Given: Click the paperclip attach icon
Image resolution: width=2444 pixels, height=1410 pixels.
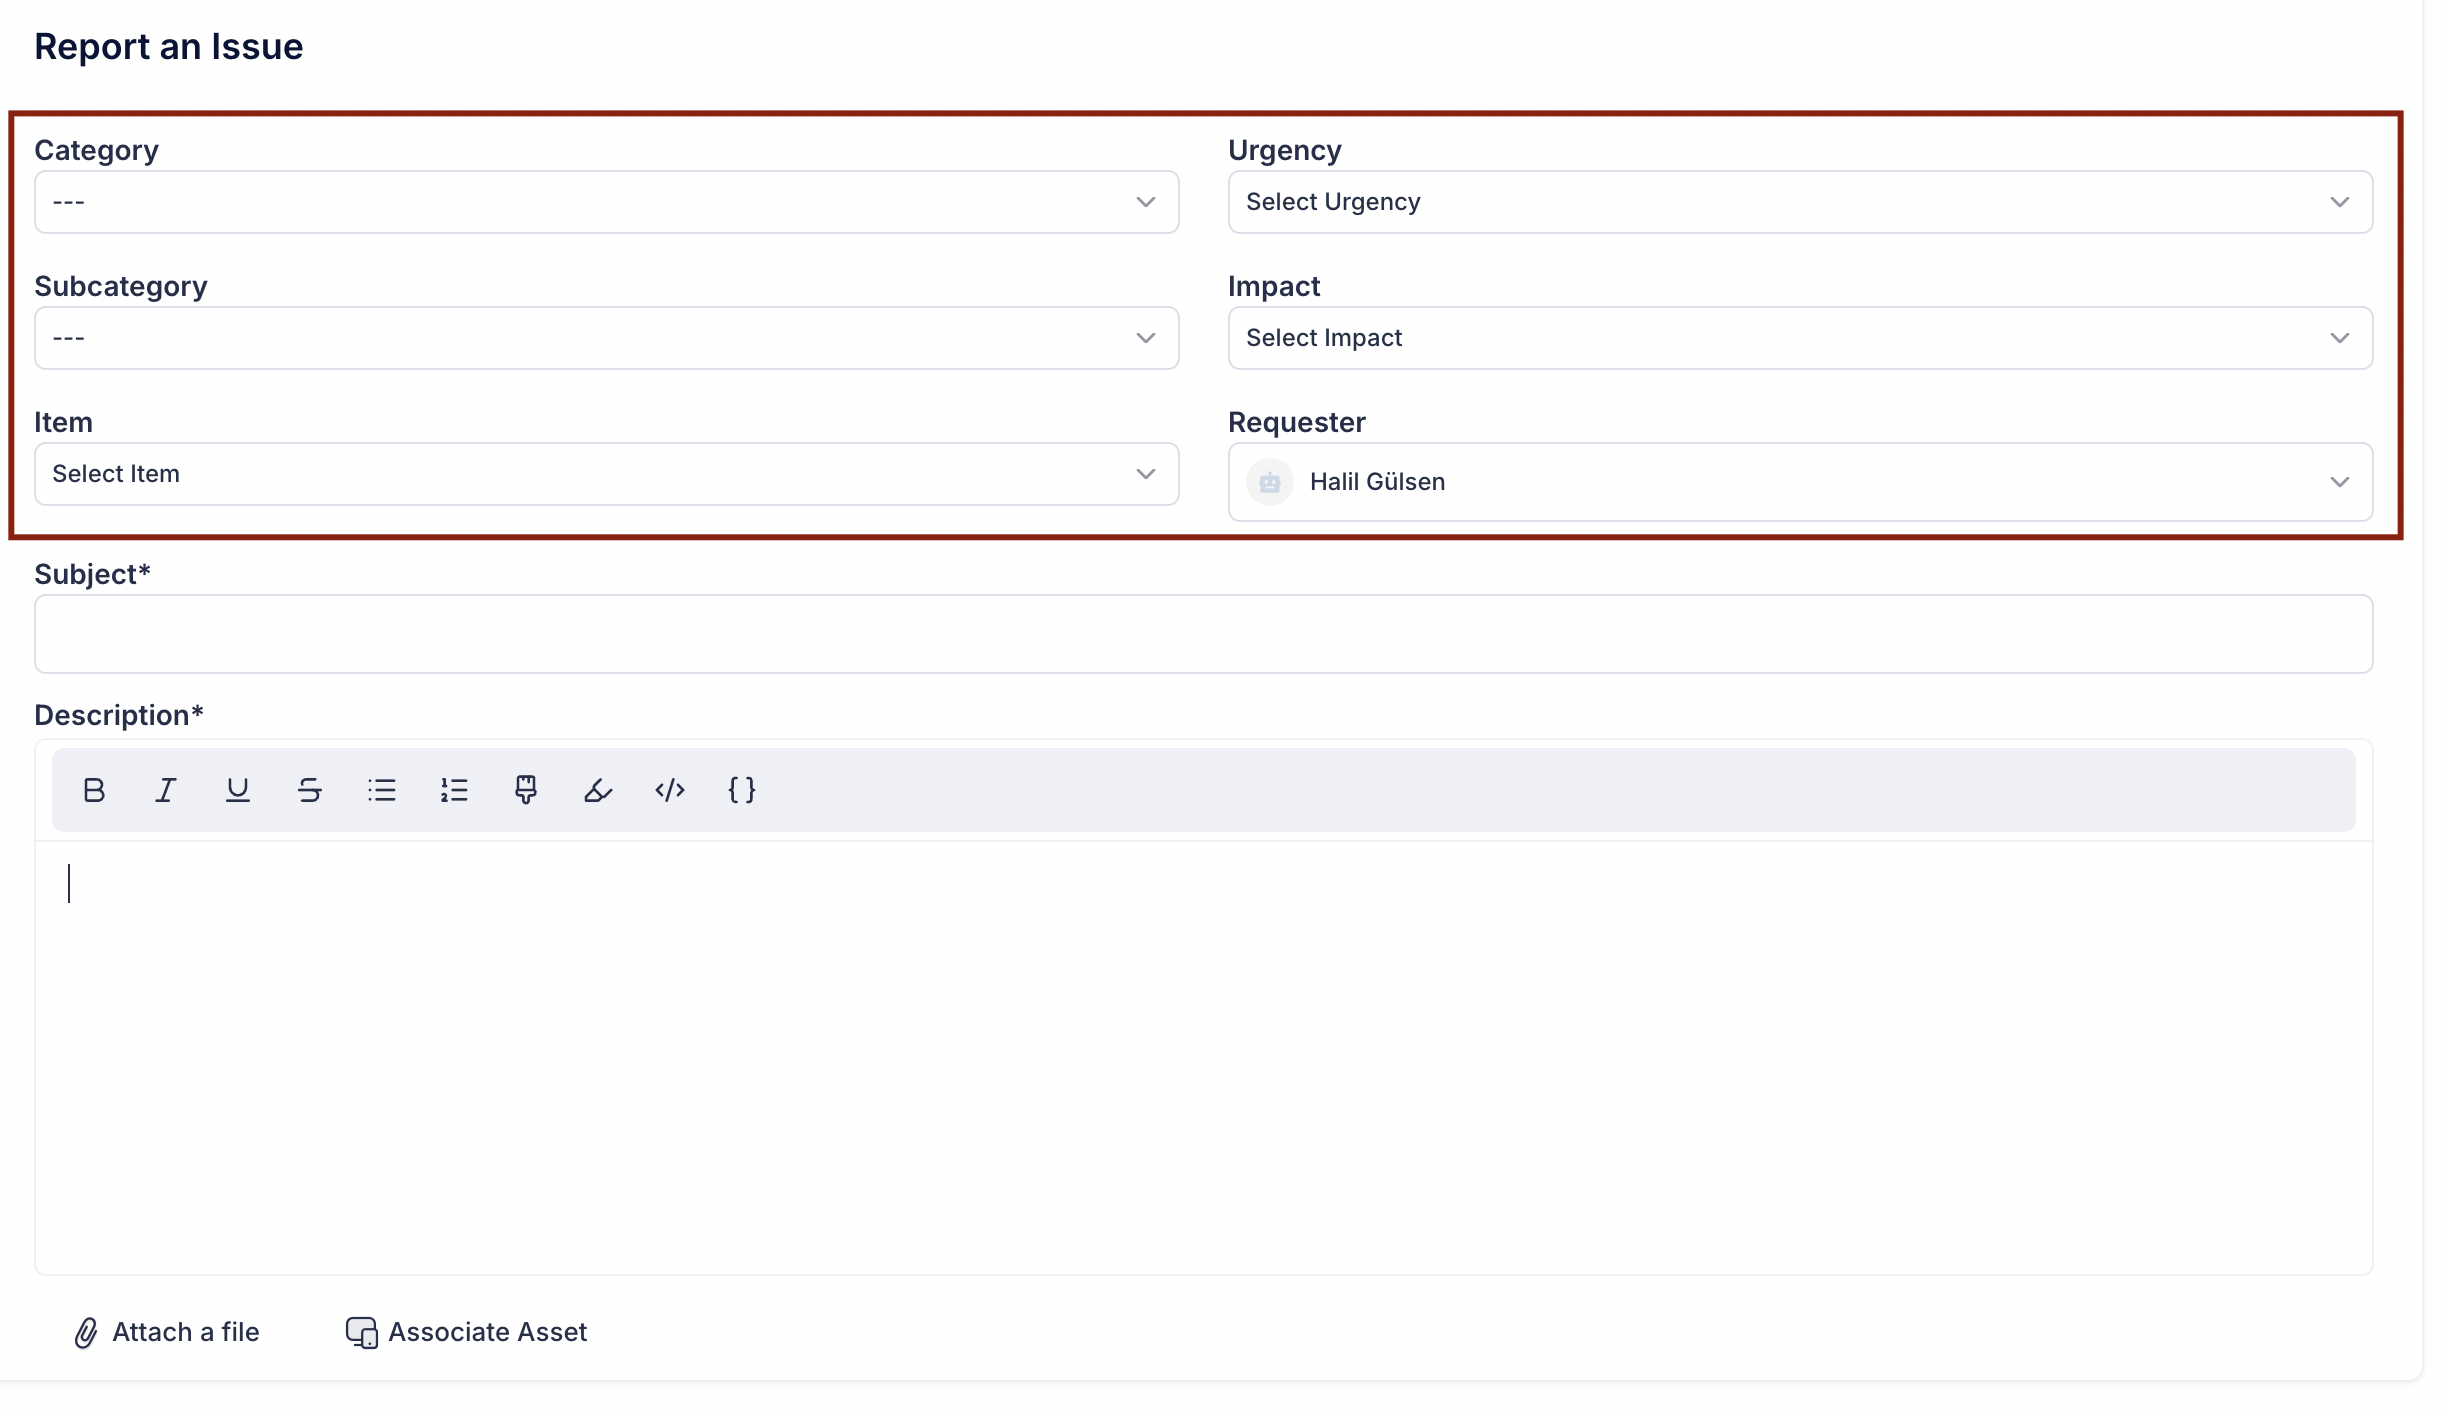Looking at the screenshot, I should pos(86,1332).
